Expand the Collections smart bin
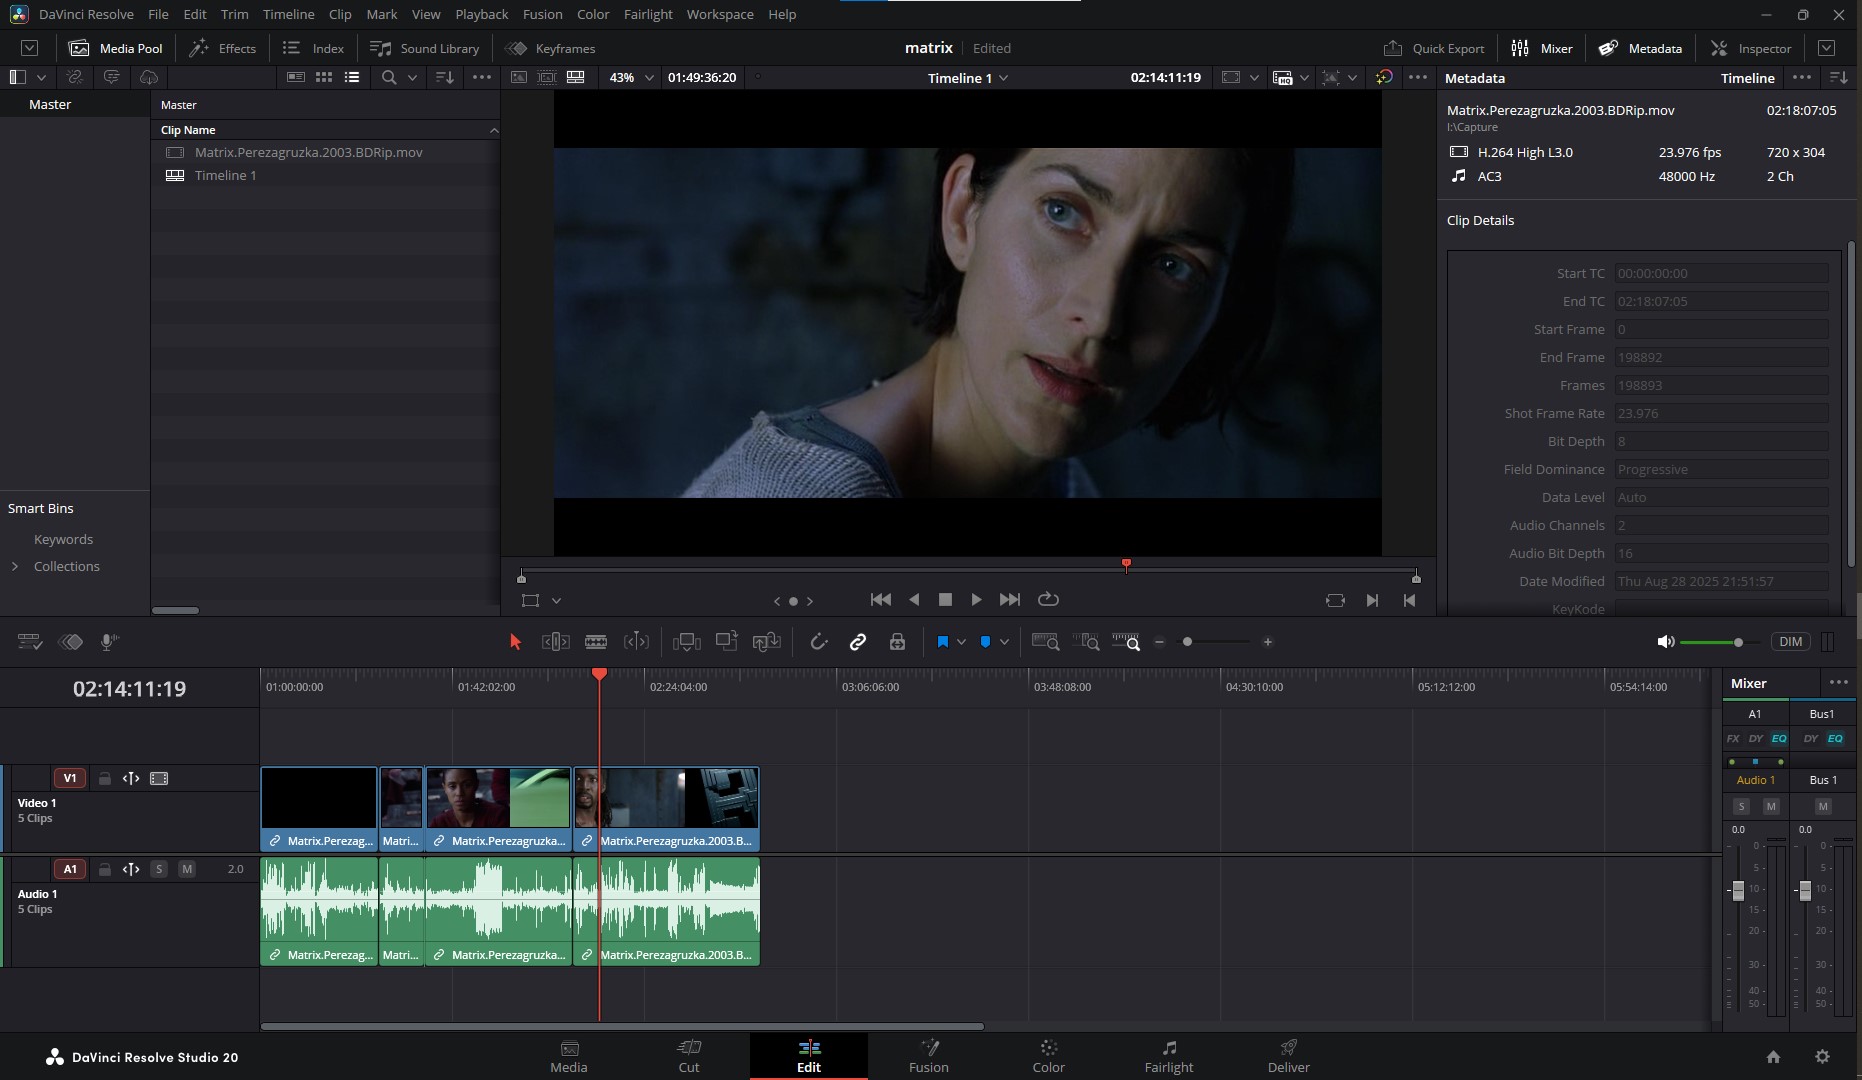Screen dimensions: 1862x1080 tap(15, 566)
